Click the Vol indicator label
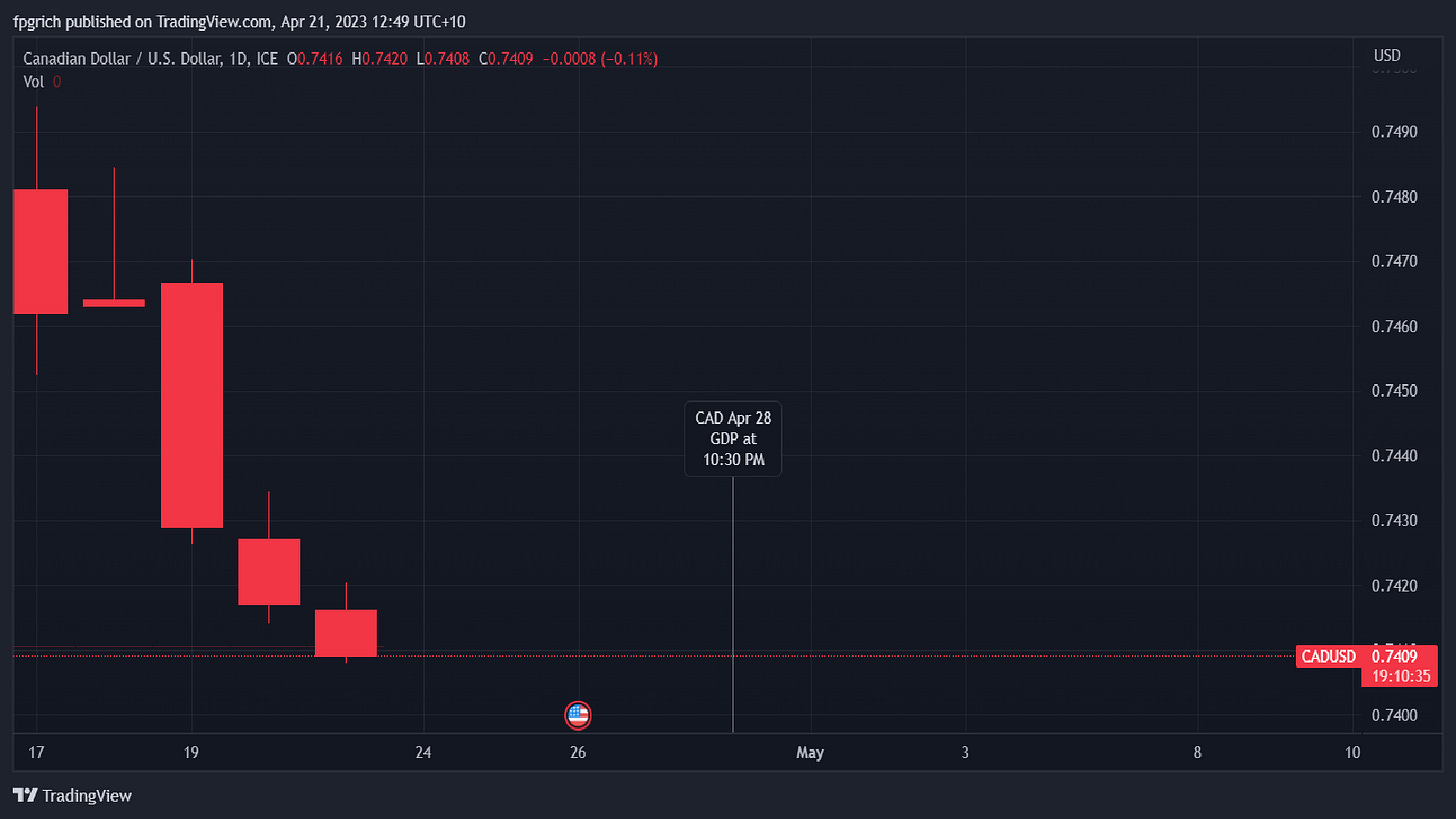Screen dimensions: 1456x819 [33, 82]
